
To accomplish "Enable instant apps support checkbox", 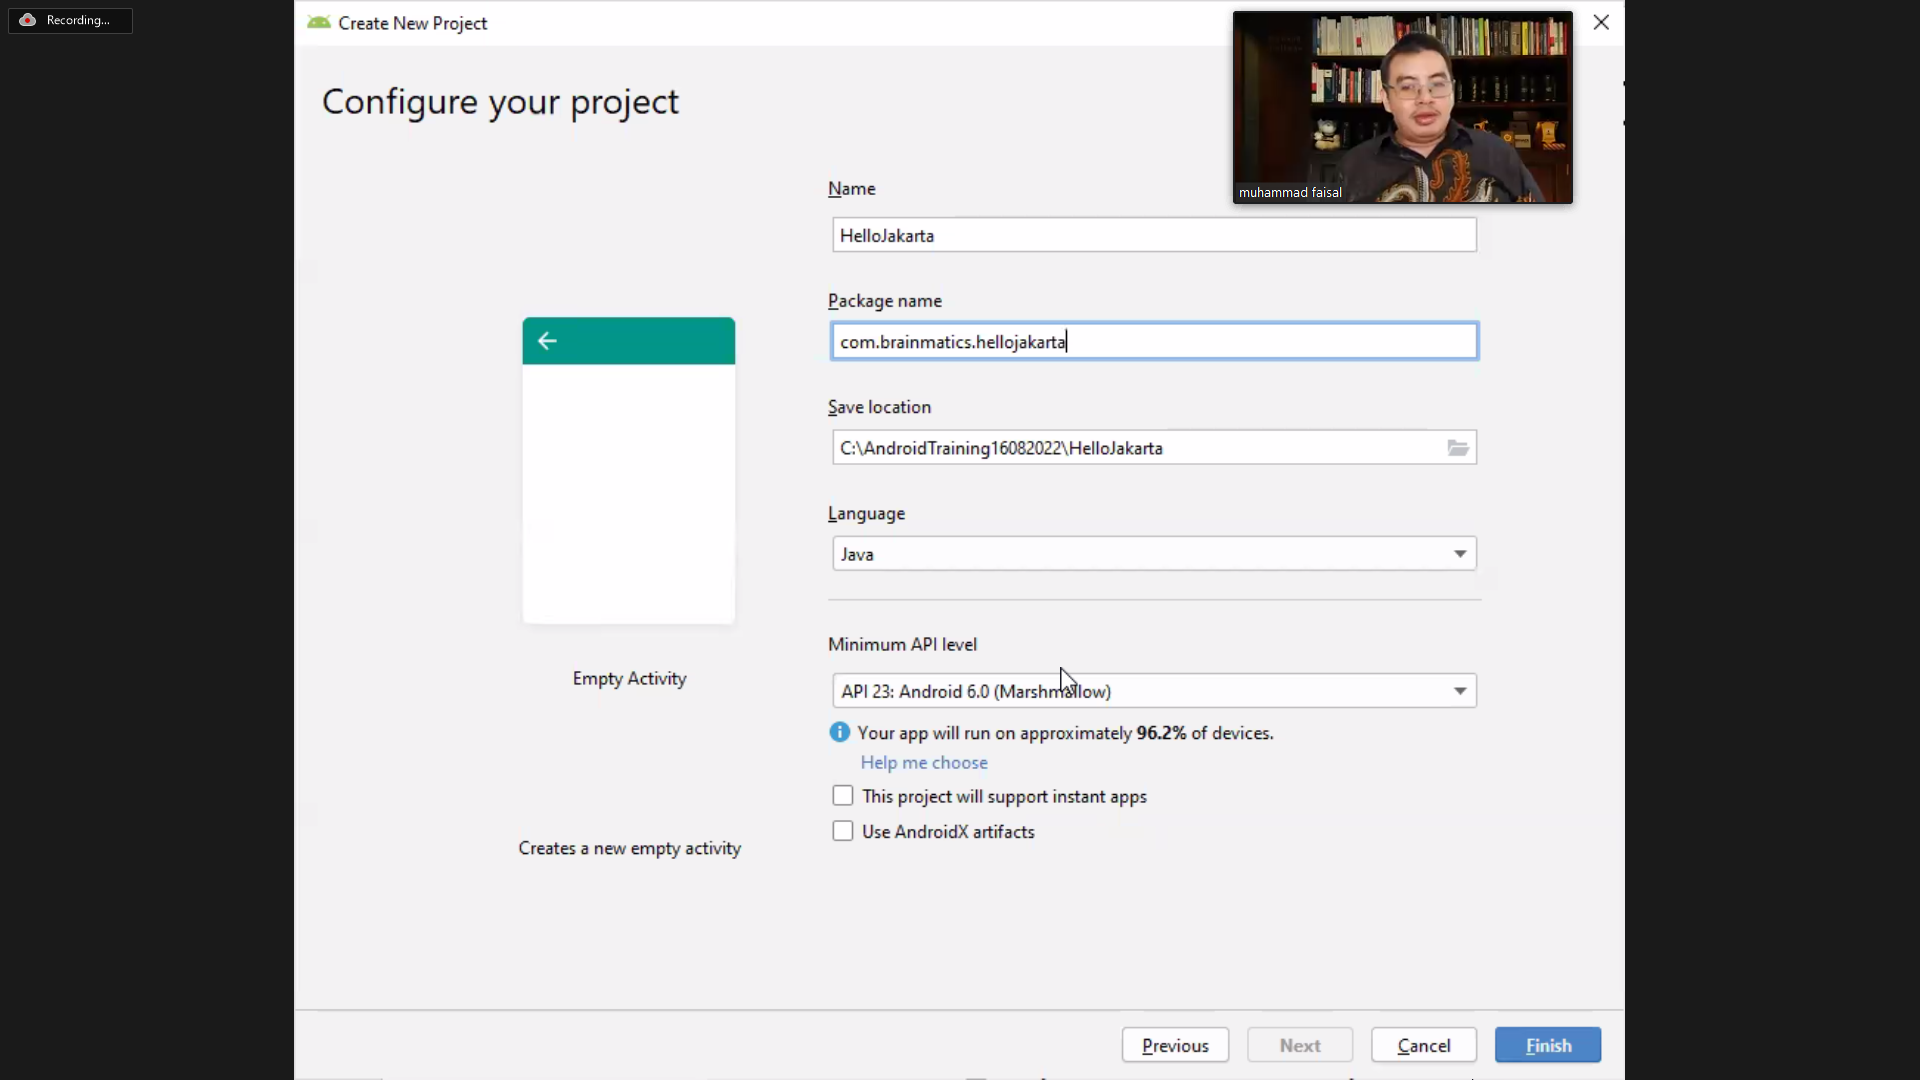I will [843, 796].
